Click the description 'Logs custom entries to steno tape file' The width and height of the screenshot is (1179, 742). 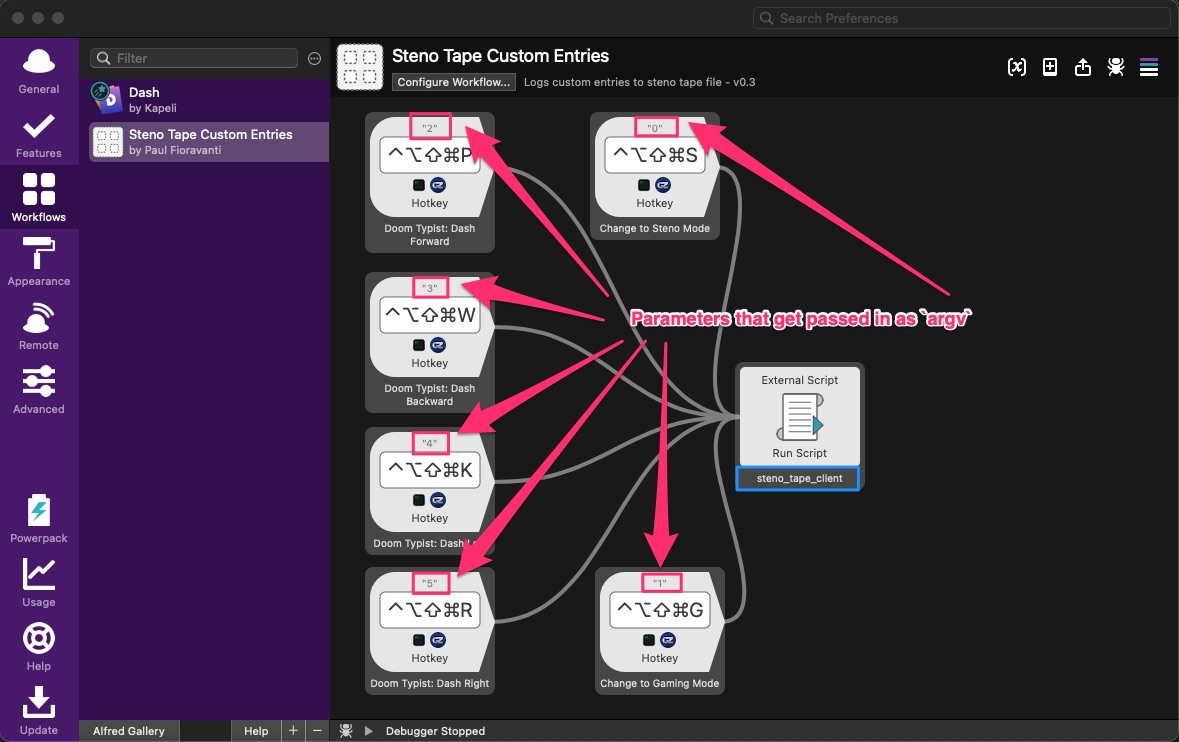pyautogui.click(x=639, y=82)
